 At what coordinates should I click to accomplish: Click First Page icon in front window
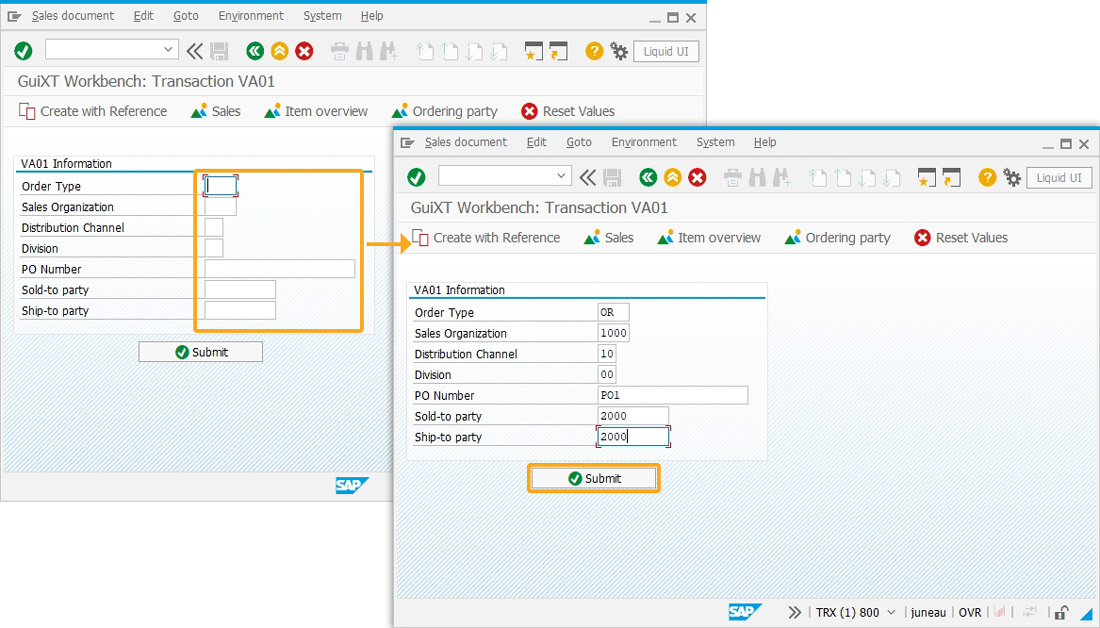click(x=817, y=178)
